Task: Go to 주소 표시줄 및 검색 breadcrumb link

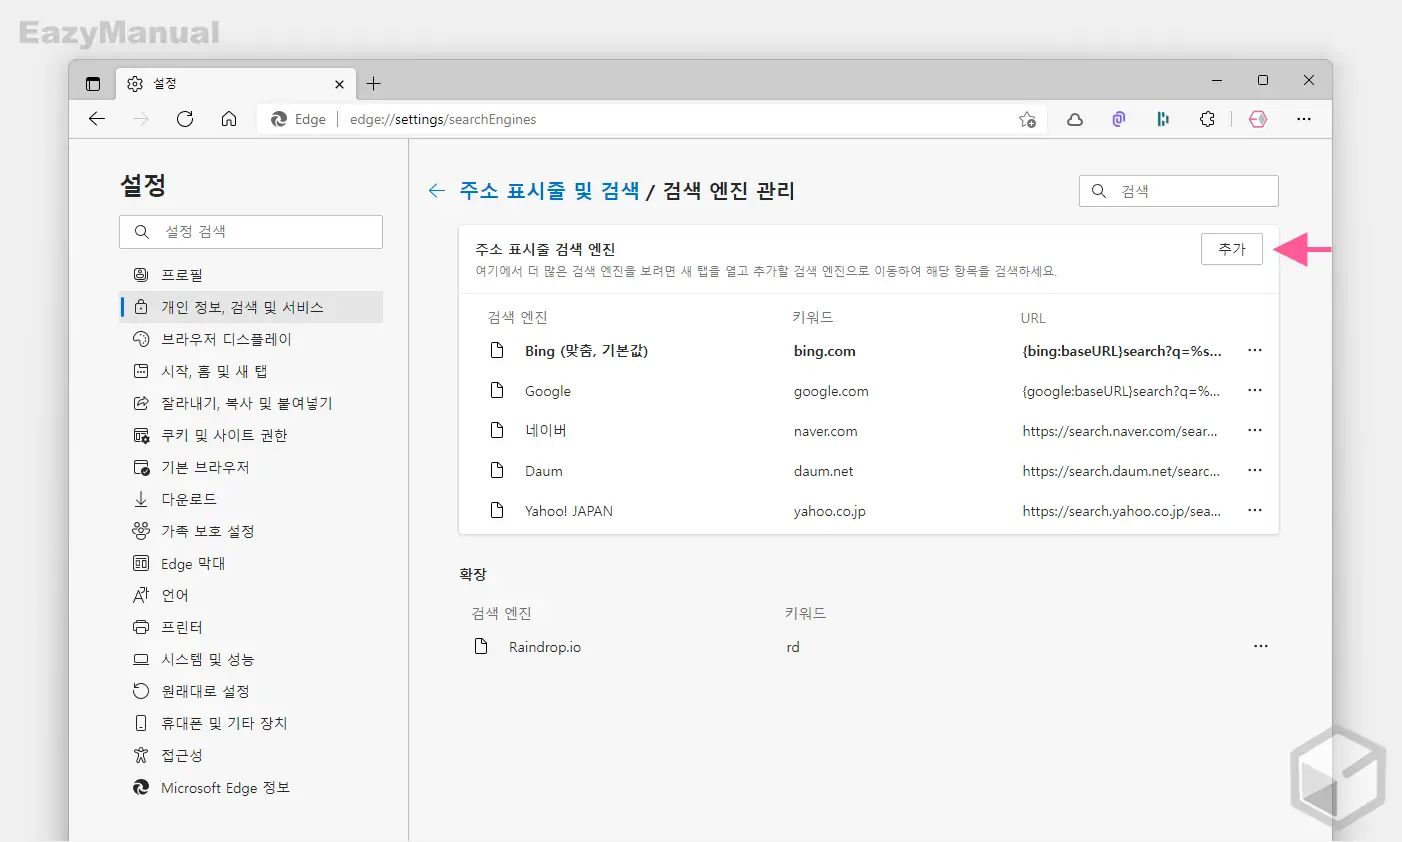Action: [x=549, y=191]
